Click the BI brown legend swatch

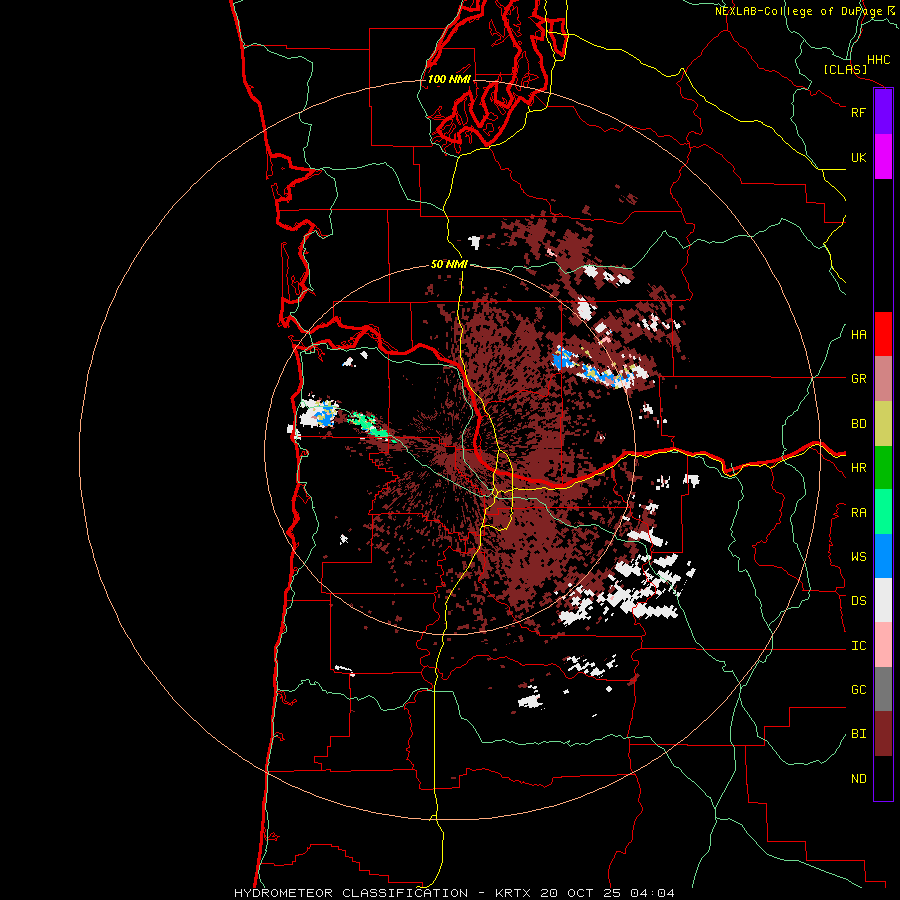pyautogui.click(x=883, y=734)
